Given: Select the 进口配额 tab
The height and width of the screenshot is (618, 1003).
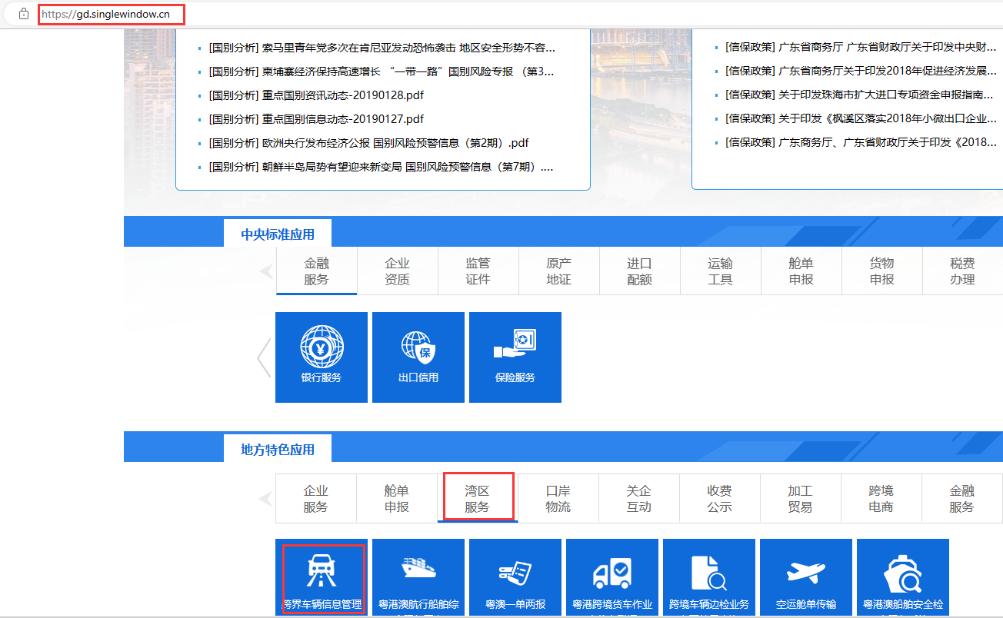Looking at the screenshot, I should [639, 271].
